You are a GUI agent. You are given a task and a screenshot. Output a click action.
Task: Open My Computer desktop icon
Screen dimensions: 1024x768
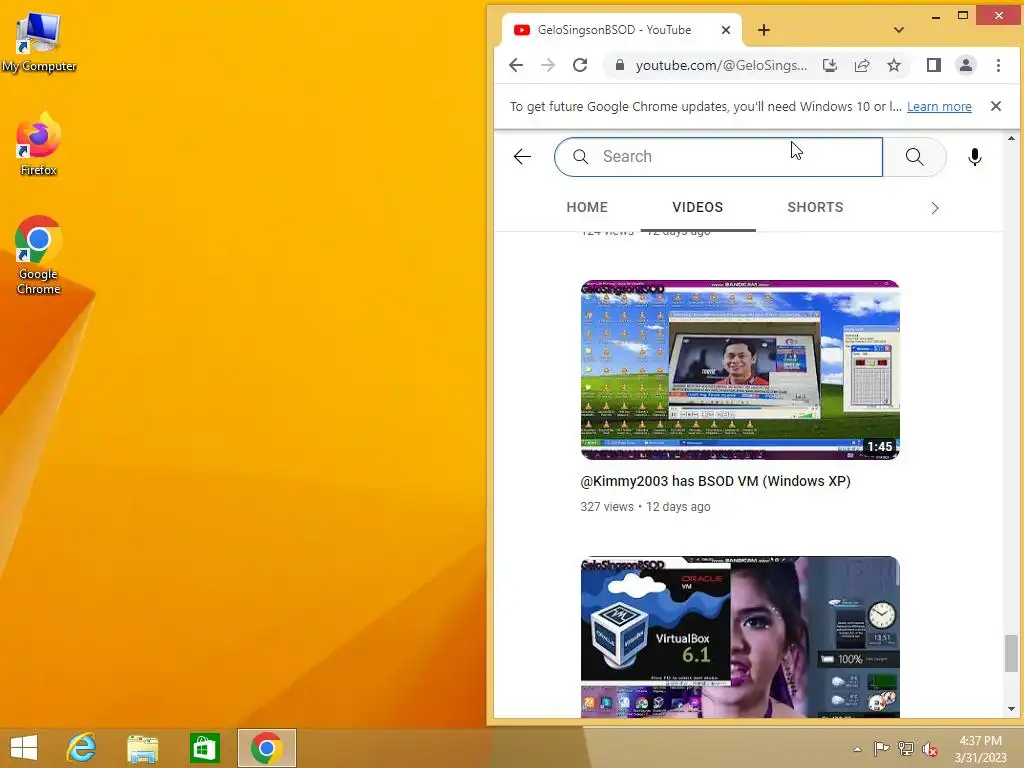(39, 42)
